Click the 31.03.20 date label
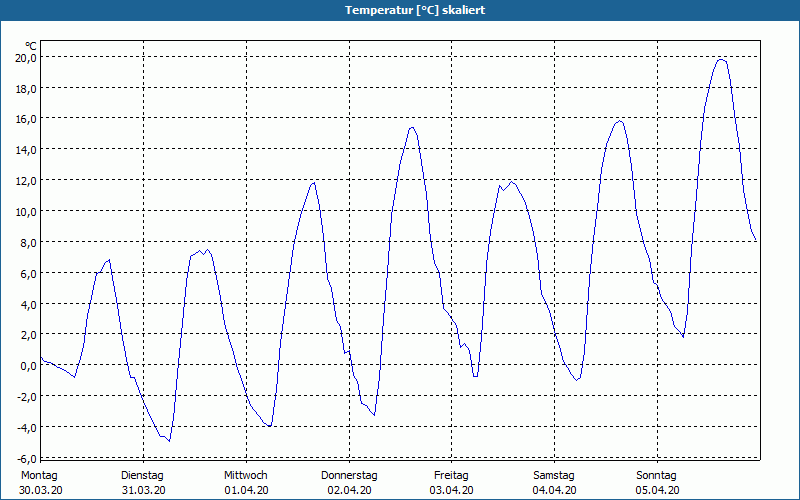This screenshot has width=800, height=500. (x=143, y=490)
